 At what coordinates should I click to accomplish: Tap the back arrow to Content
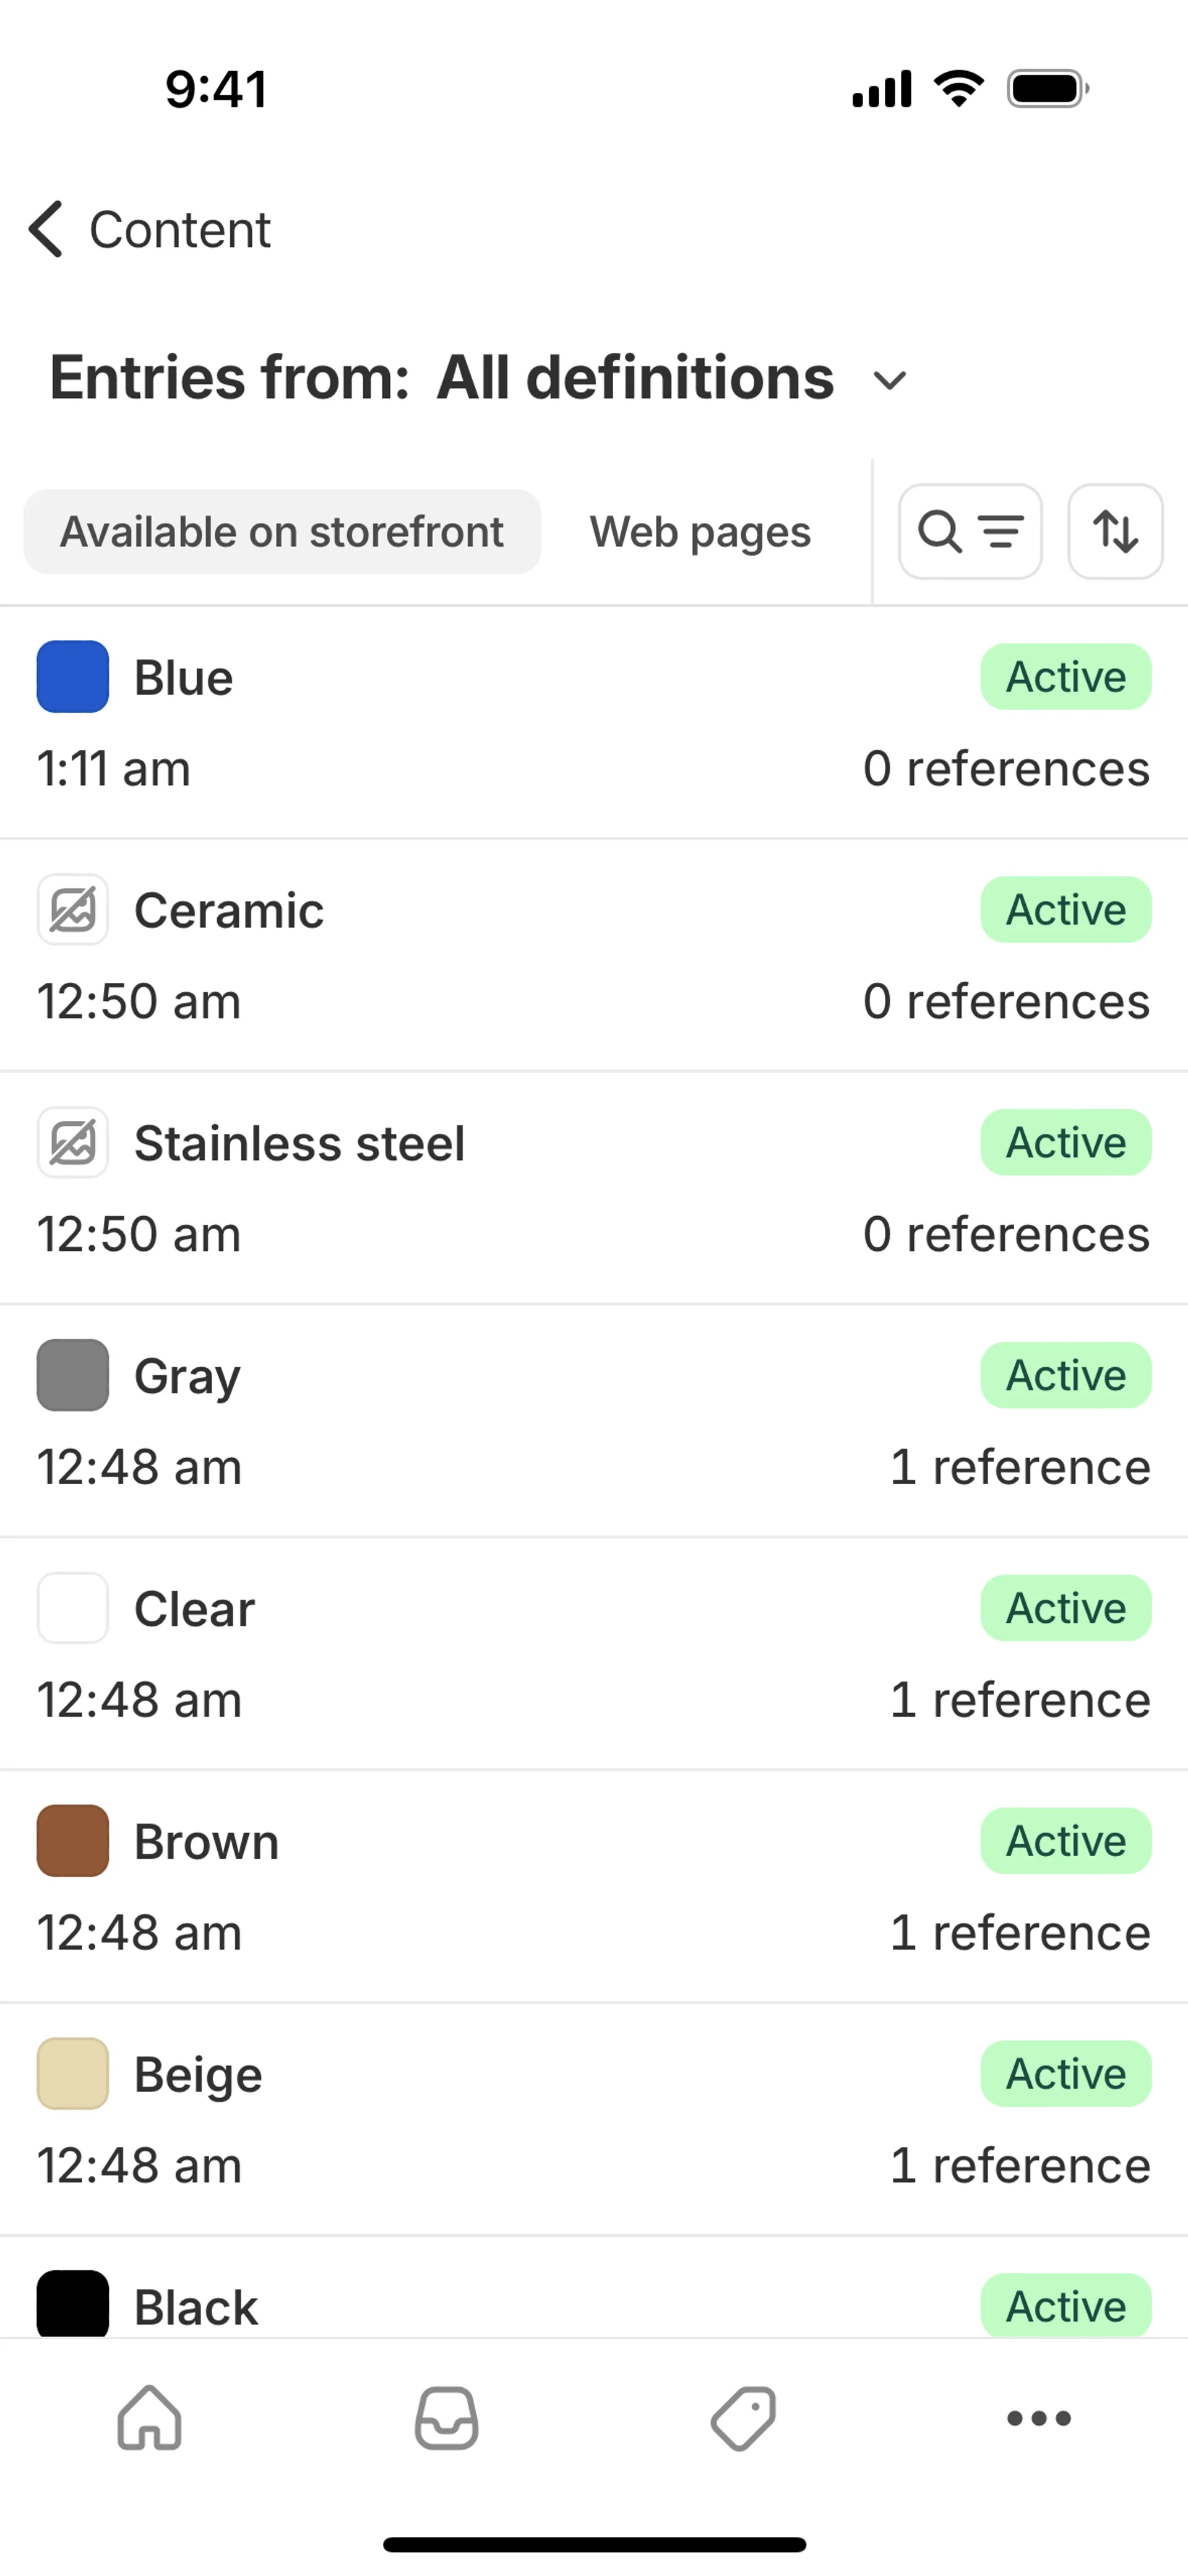[x=46, y=229]
